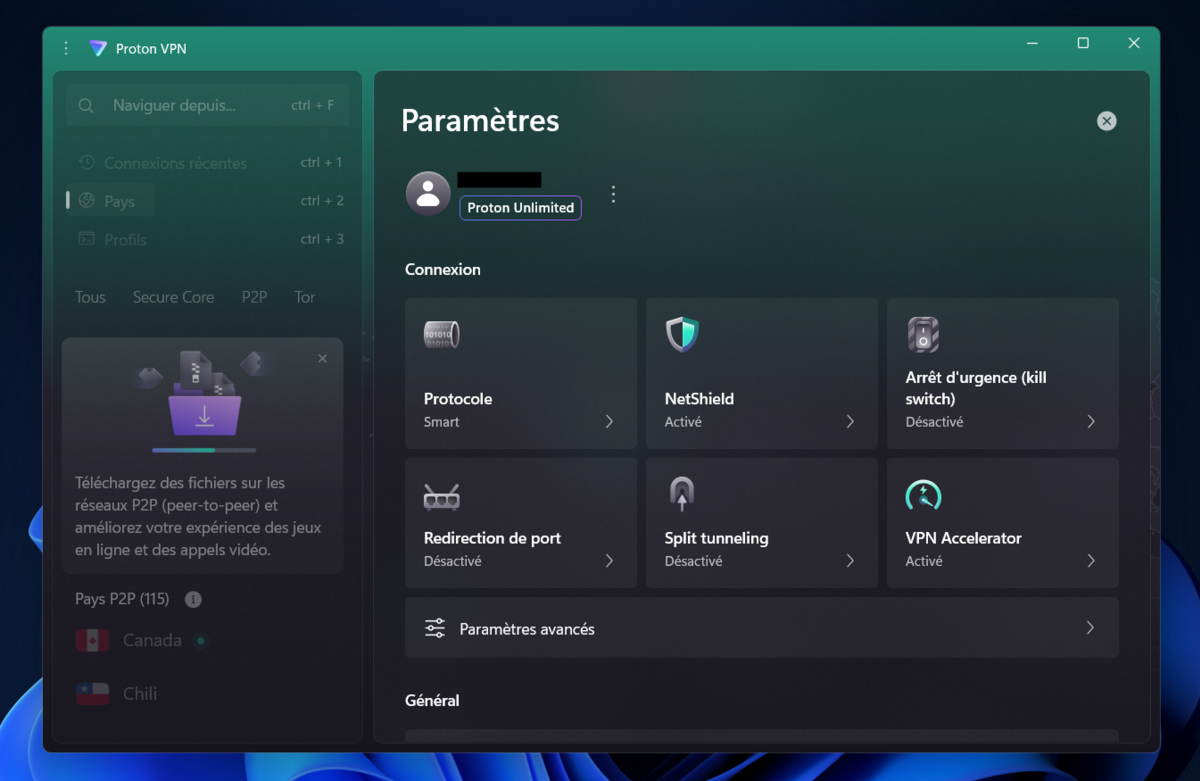Click the P2P download folder illustration
The height and width of the screenshot is (781, 1200).
204,395
